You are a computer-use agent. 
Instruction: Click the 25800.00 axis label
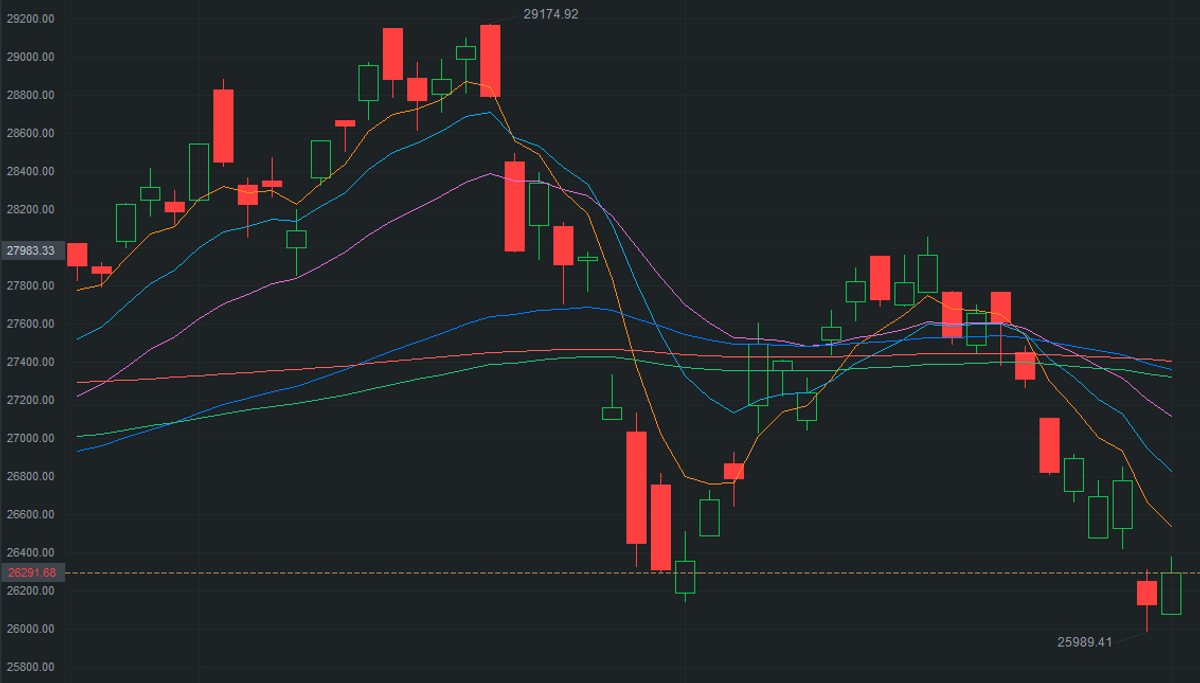point(30,667)
